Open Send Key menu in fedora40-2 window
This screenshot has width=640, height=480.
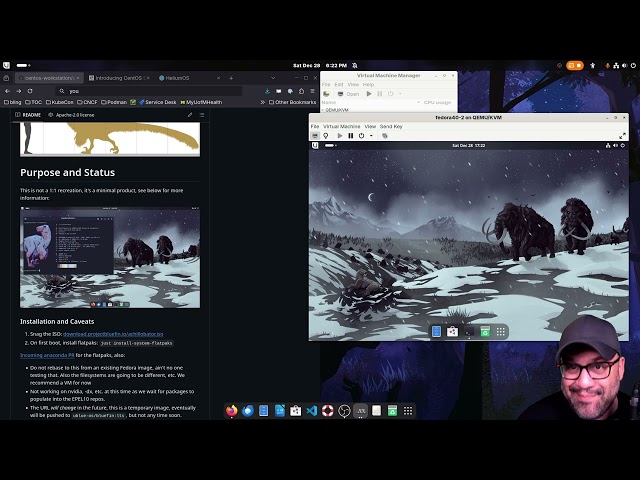391,127
